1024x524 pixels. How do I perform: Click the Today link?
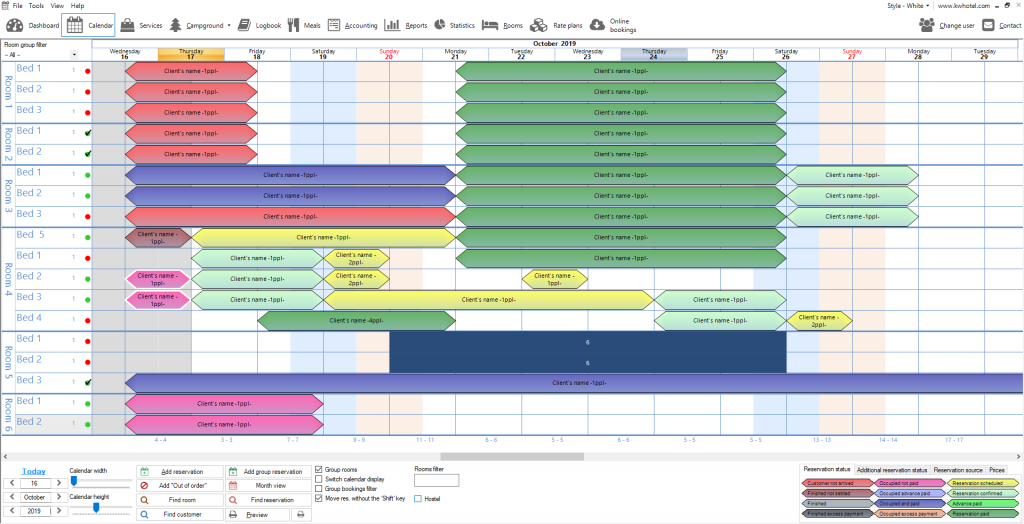point(34,471)
